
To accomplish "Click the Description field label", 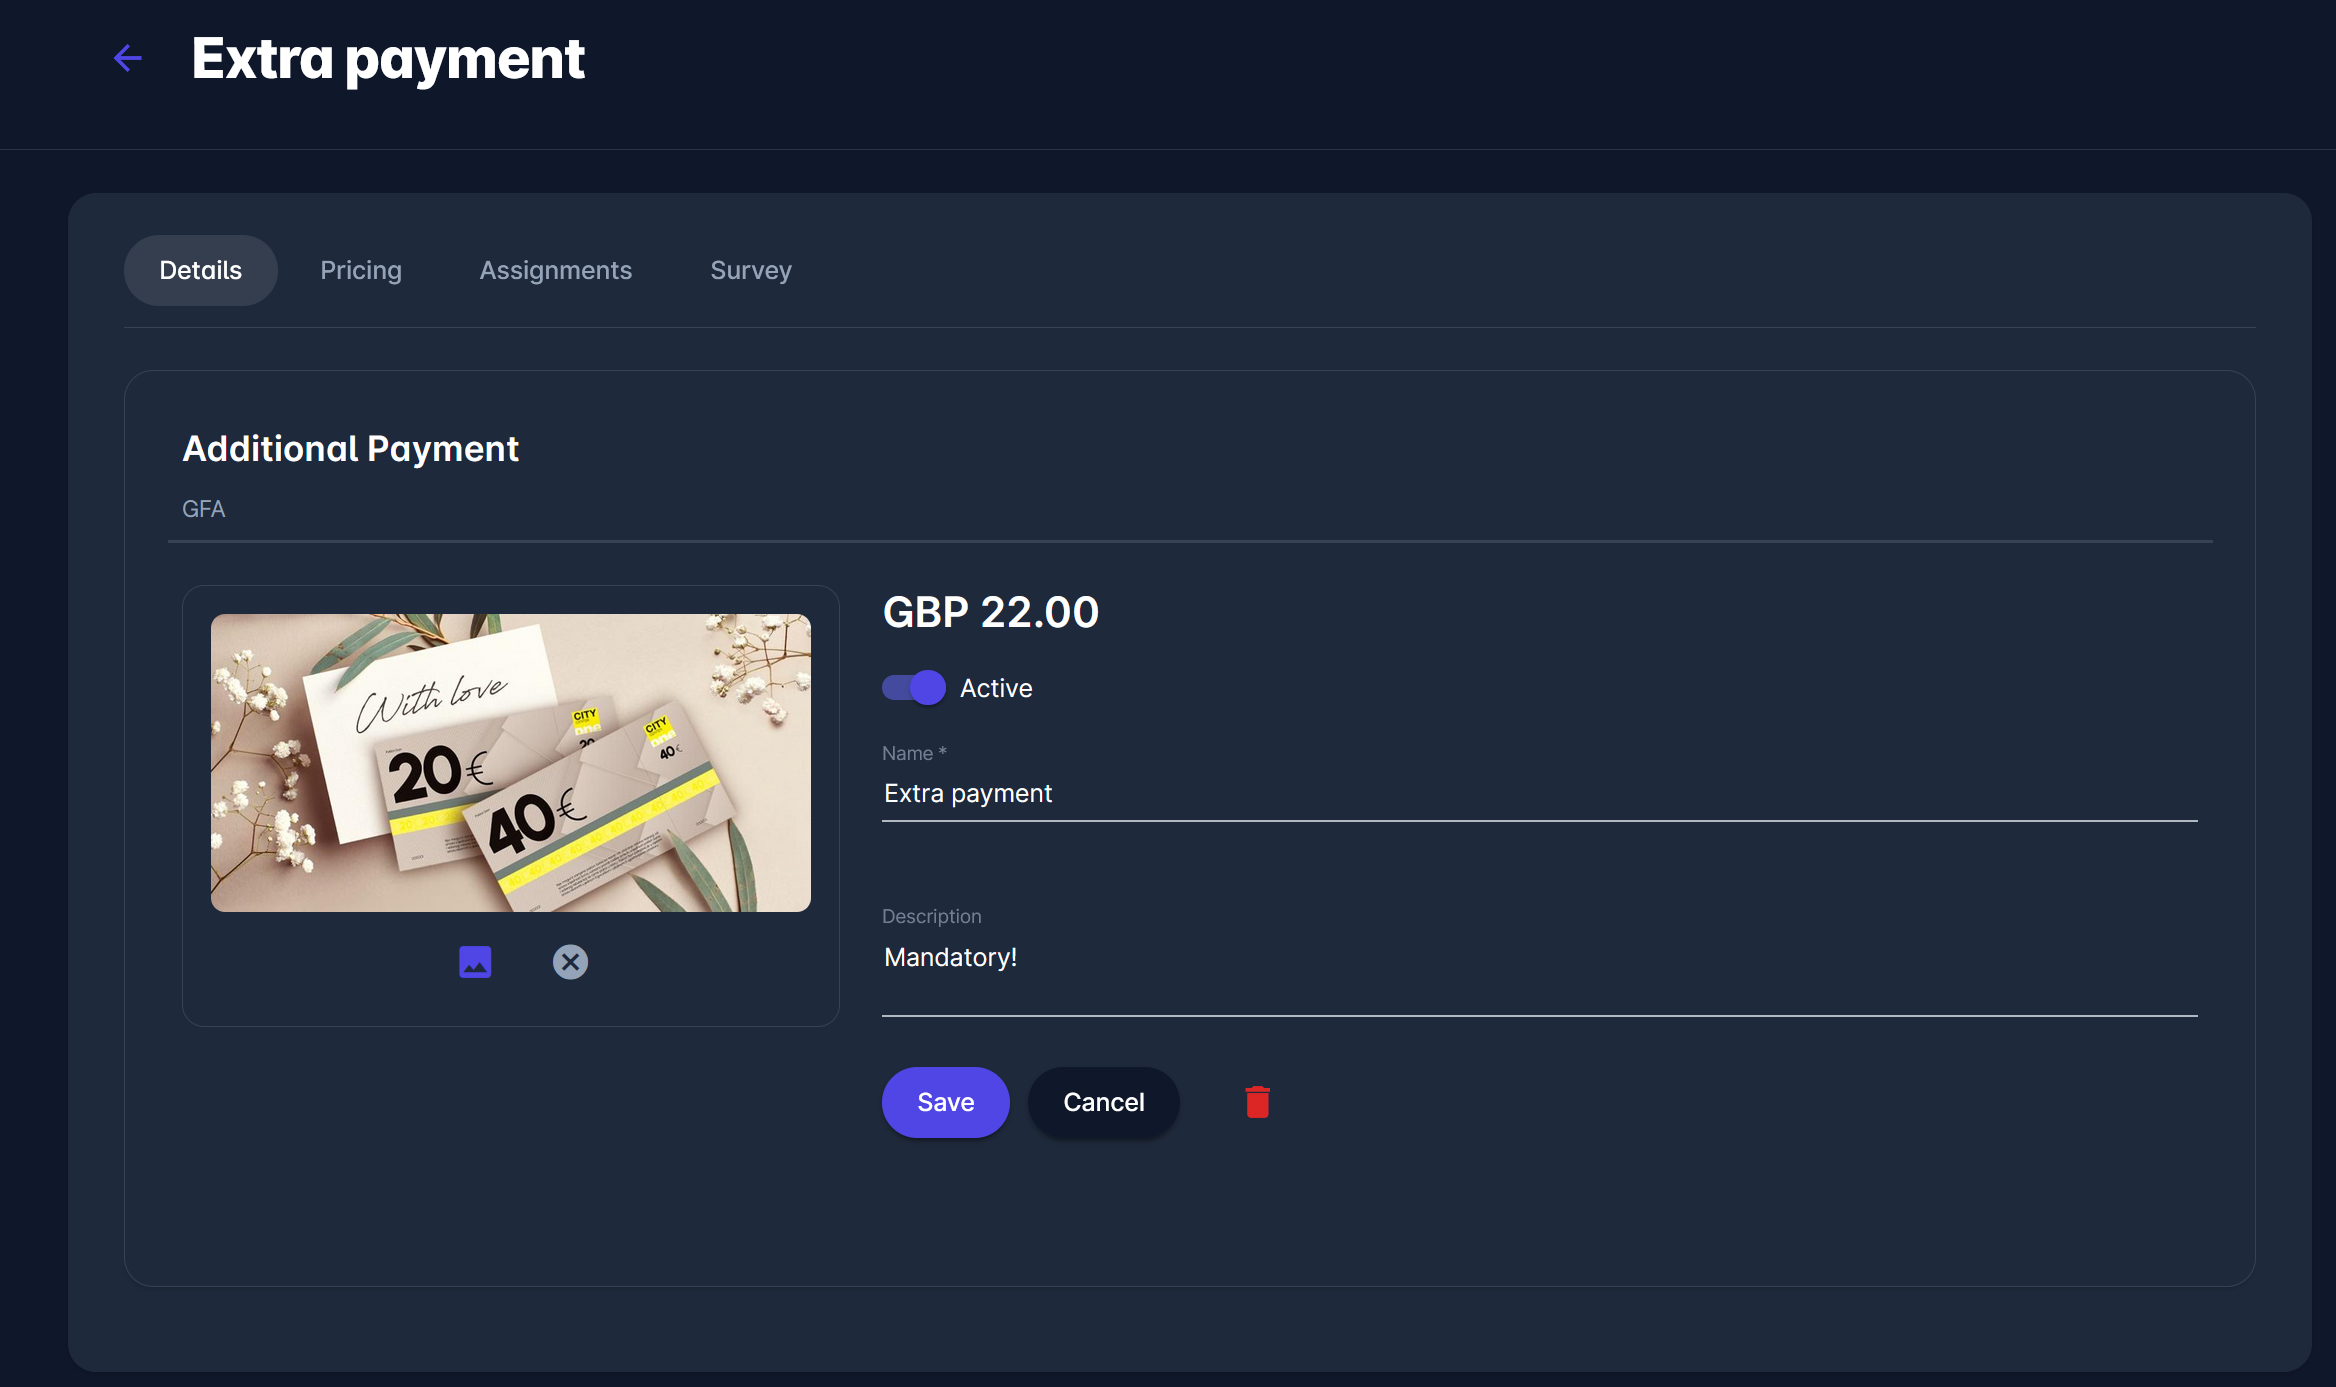I will pyautogui.click(x=931, y=916).
